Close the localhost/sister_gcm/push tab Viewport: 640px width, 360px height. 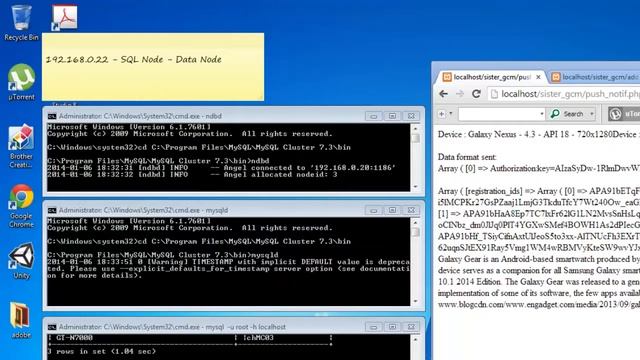538,77
